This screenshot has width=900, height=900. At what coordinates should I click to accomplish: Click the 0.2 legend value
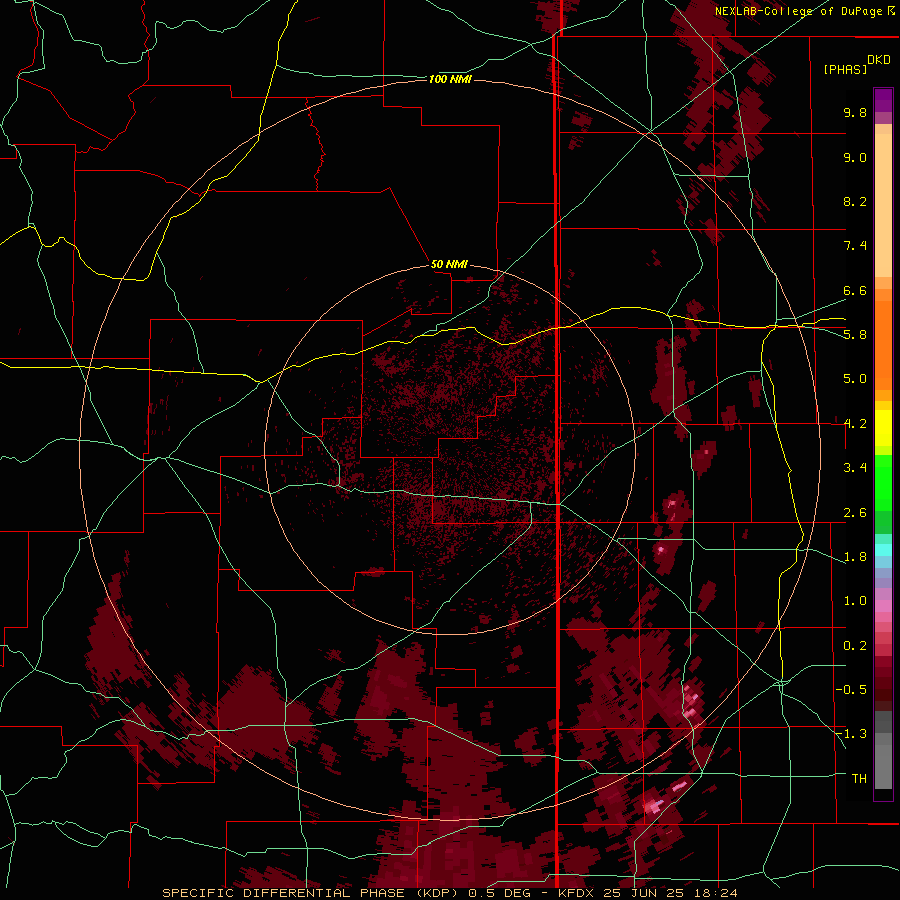(x=855, y=646)
